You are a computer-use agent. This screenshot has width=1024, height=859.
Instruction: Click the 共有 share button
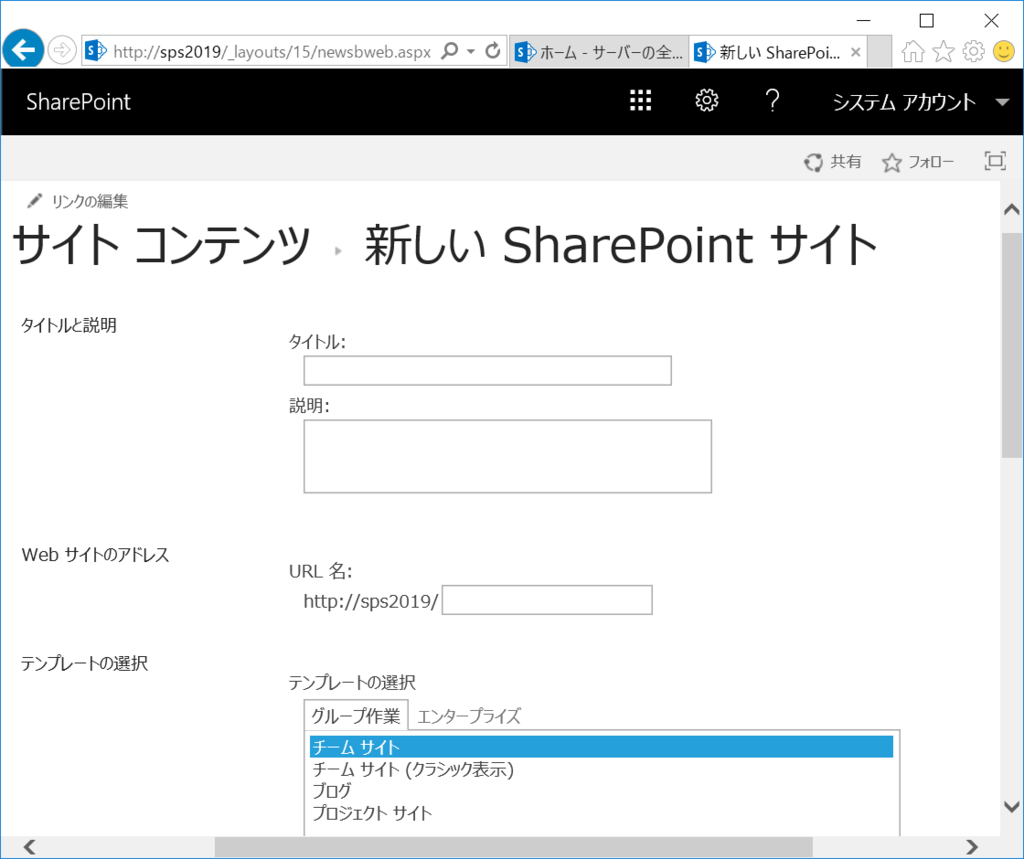click(833, 161)
